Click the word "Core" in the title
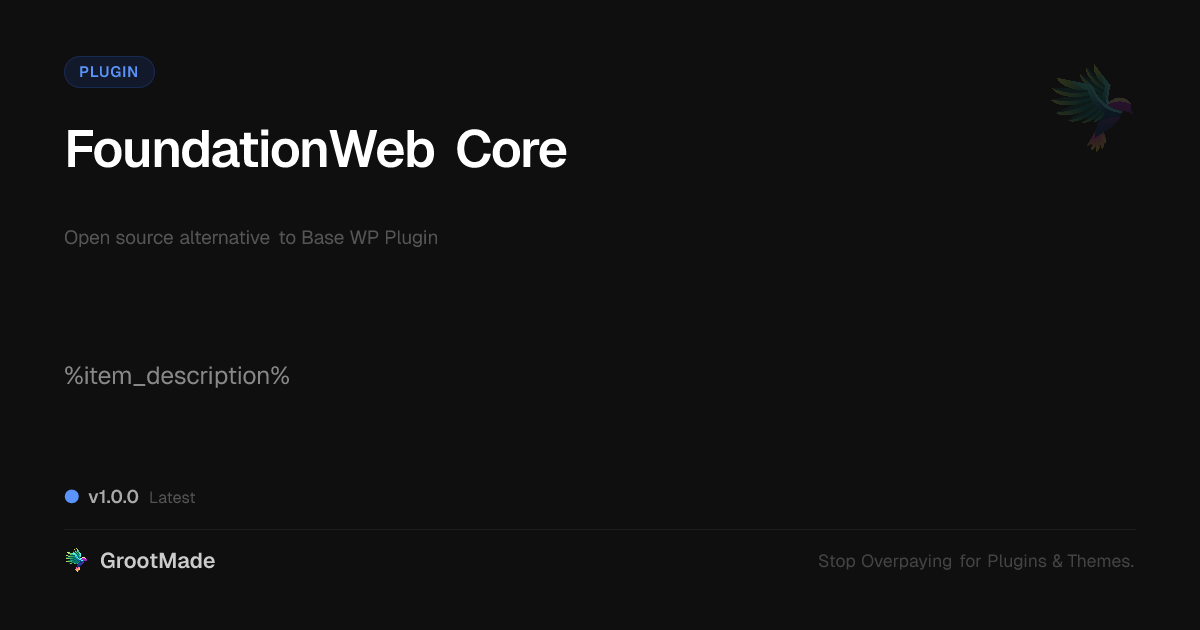This screenshot has width=1200, height=630. pyautogui.click(x=511, y=150)
